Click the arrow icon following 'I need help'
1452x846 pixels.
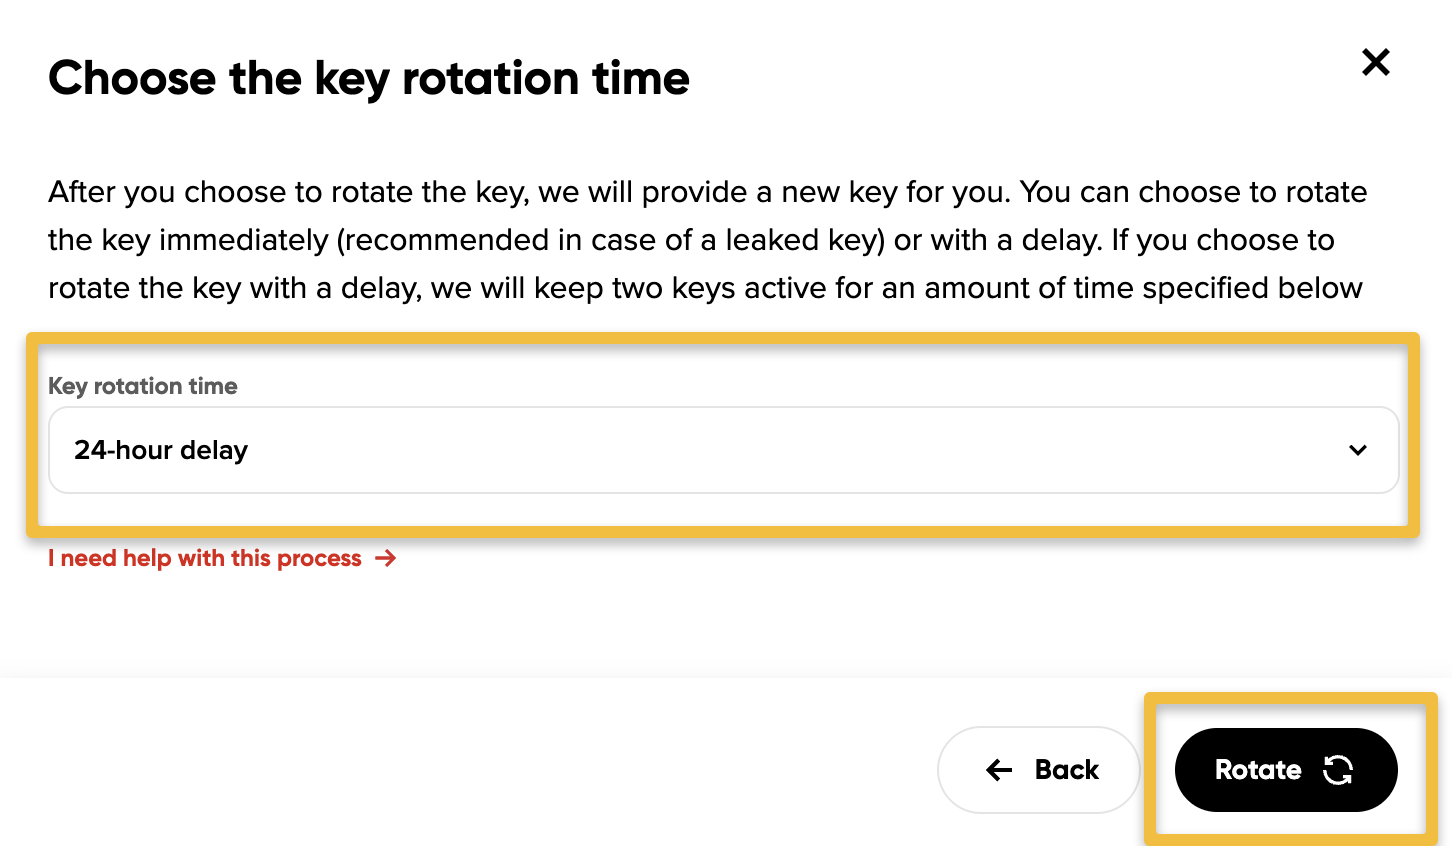[386, 559]
